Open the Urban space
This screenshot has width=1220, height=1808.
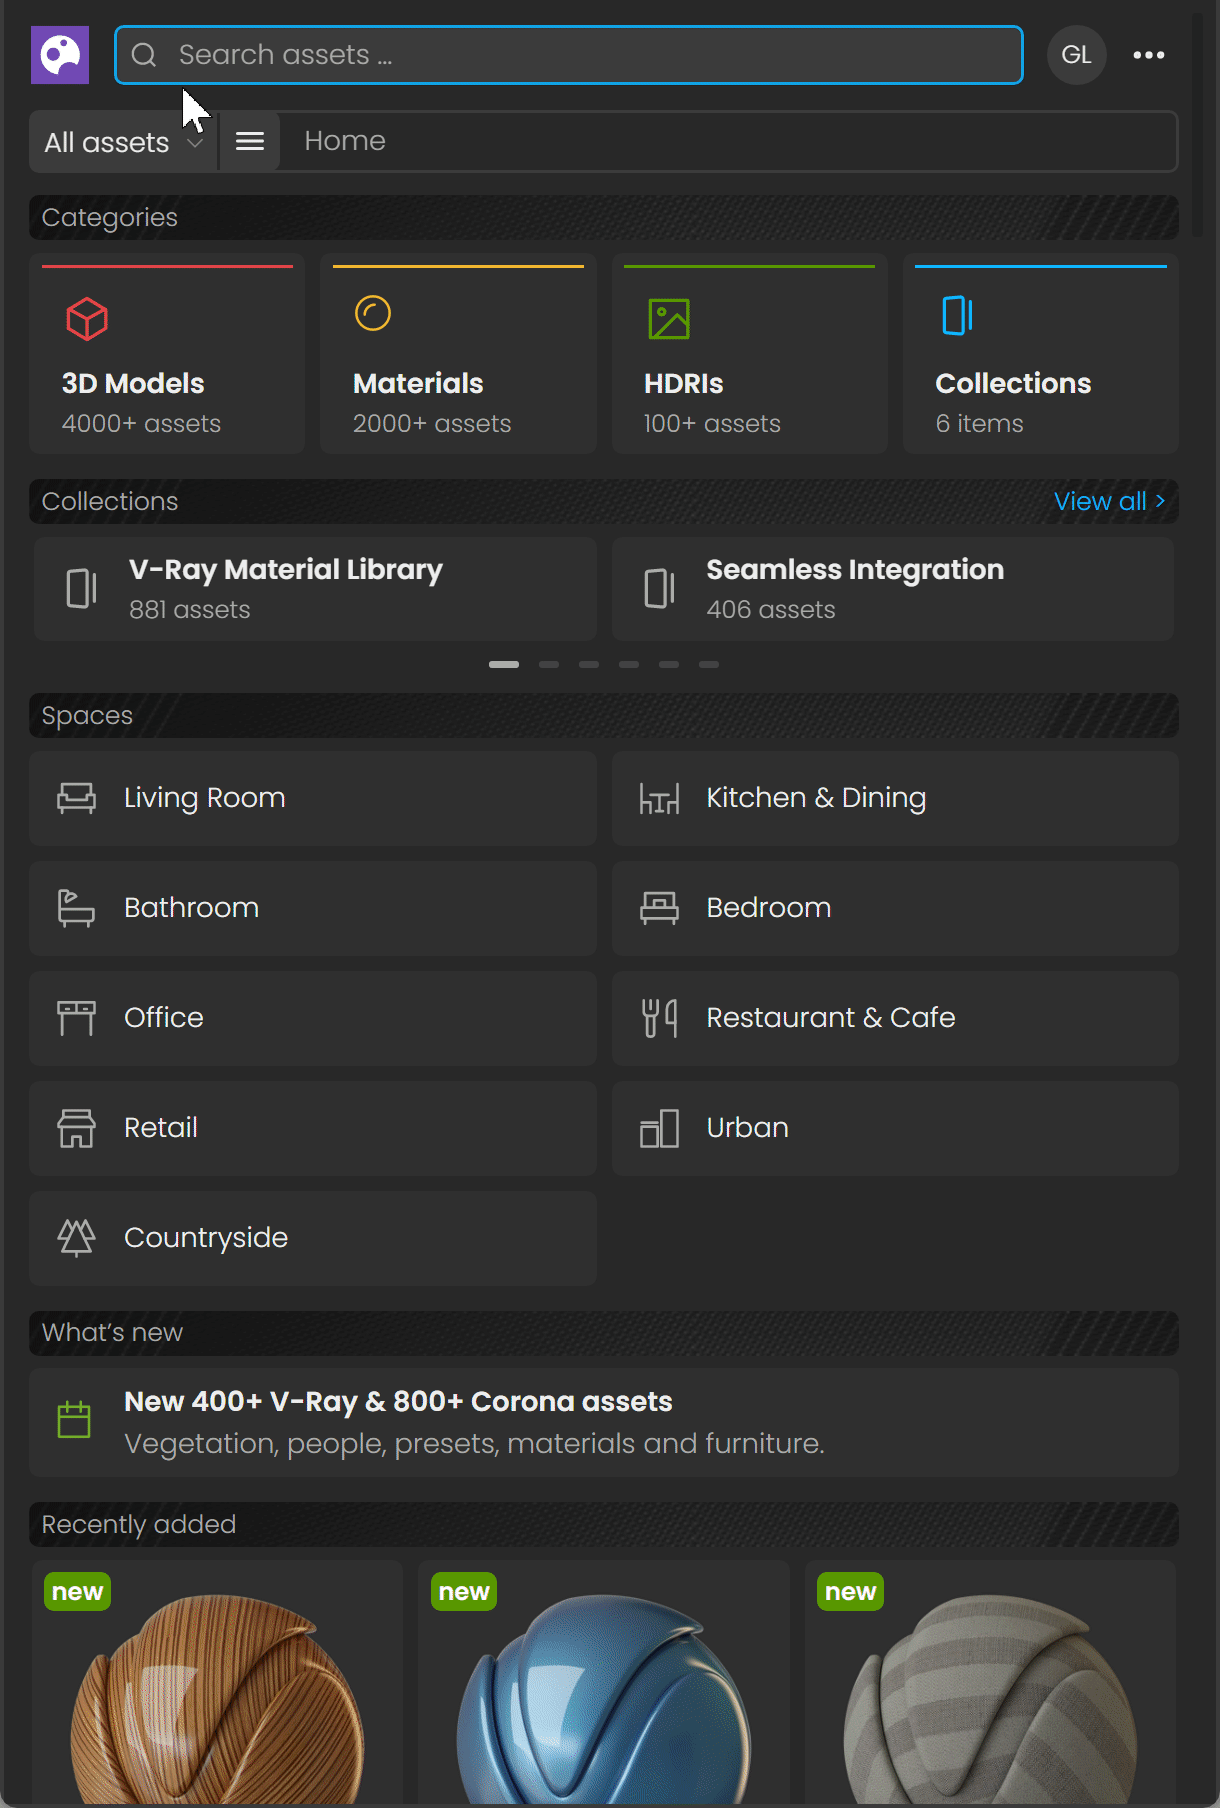(895, 1128)
